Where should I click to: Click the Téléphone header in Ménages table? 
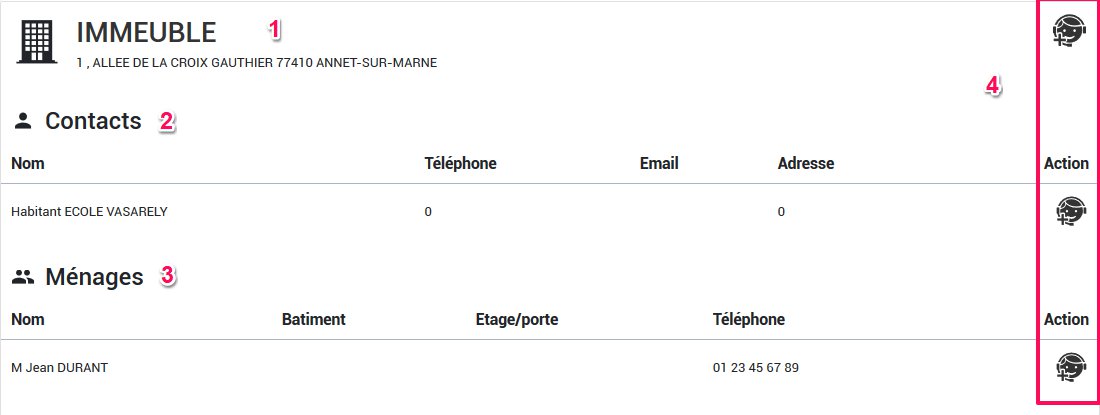coord(748,319)
